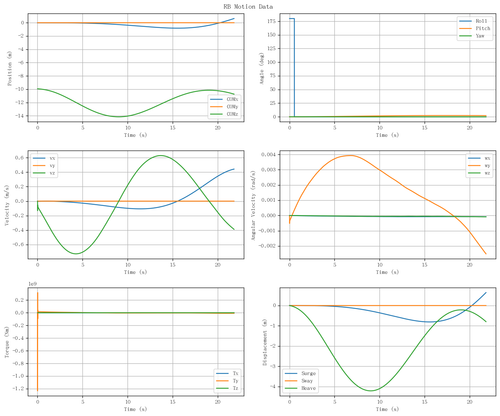Screen dimensions: 500x416
Task: Click the "175" tick on the Angle axis
Action: pos(271,21)
